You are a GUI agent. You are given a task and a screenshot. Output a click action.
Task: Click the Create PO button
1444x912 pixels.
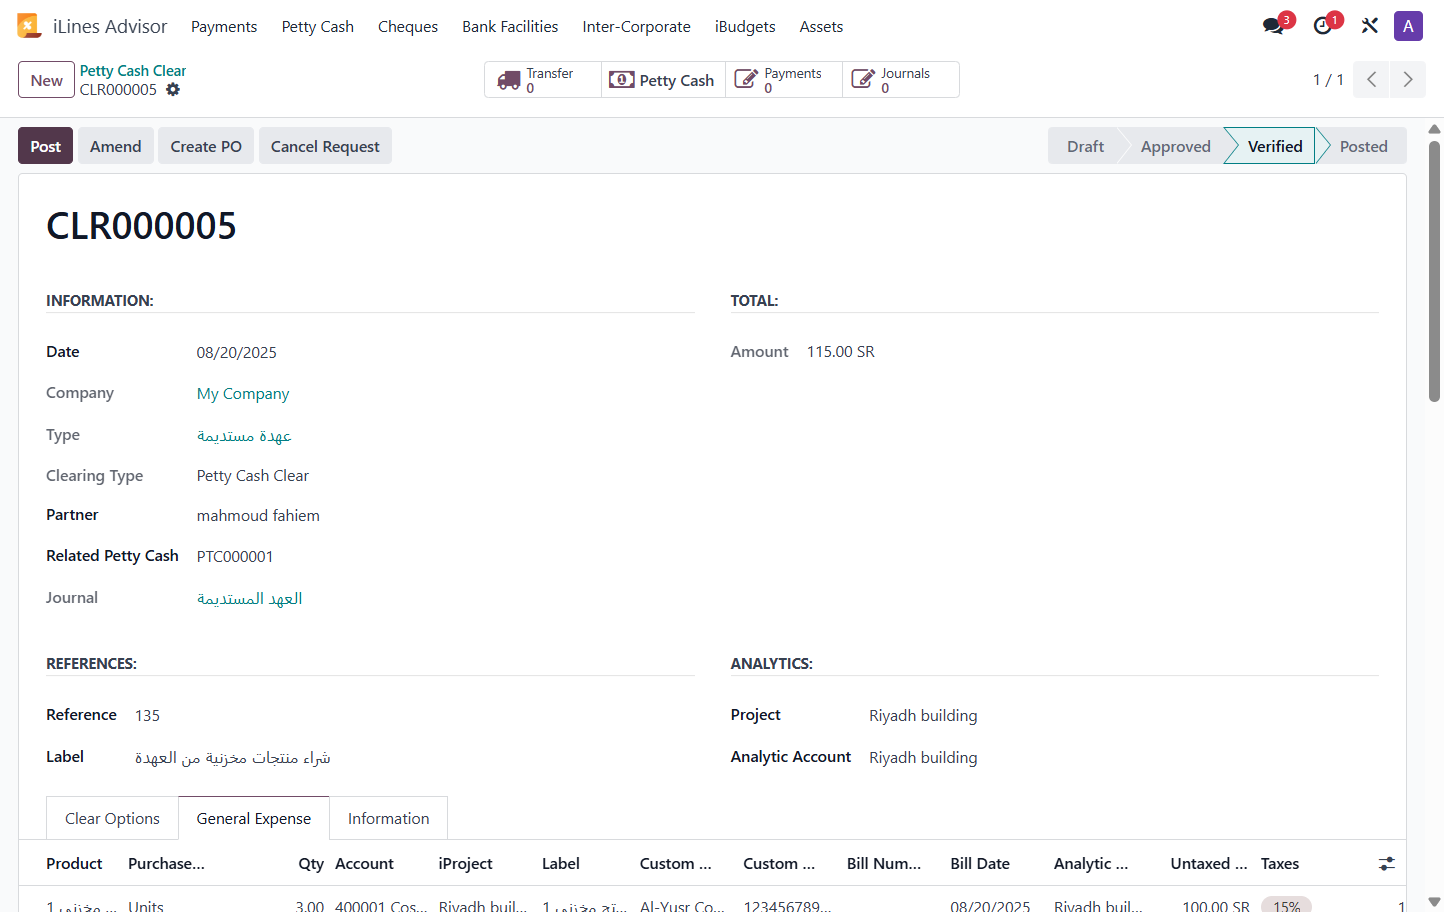[206, 146]
